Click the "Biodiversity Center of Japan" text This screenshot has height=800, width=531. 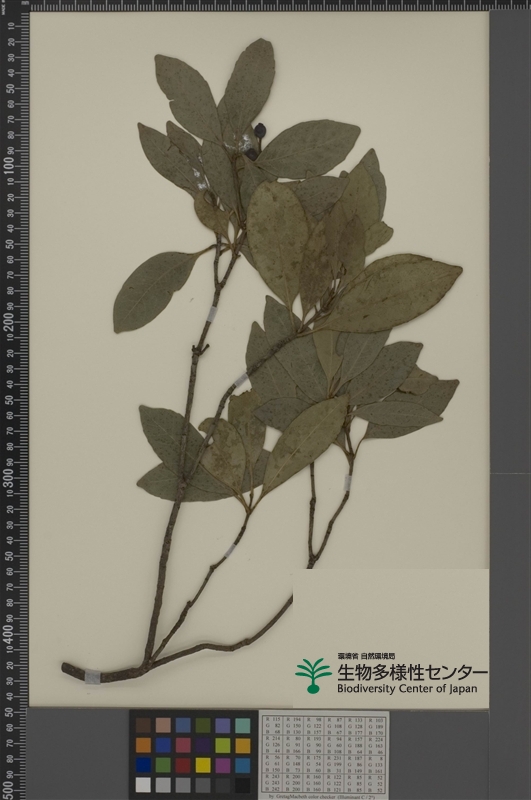(407, 689)
